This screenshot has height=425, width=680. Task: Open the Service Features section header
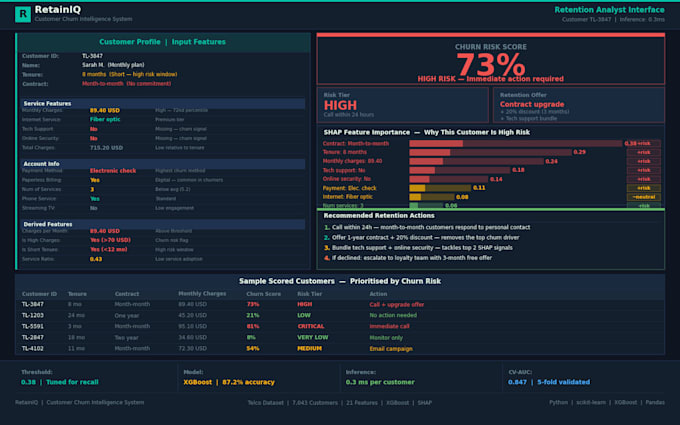click(x=163, y=104)
